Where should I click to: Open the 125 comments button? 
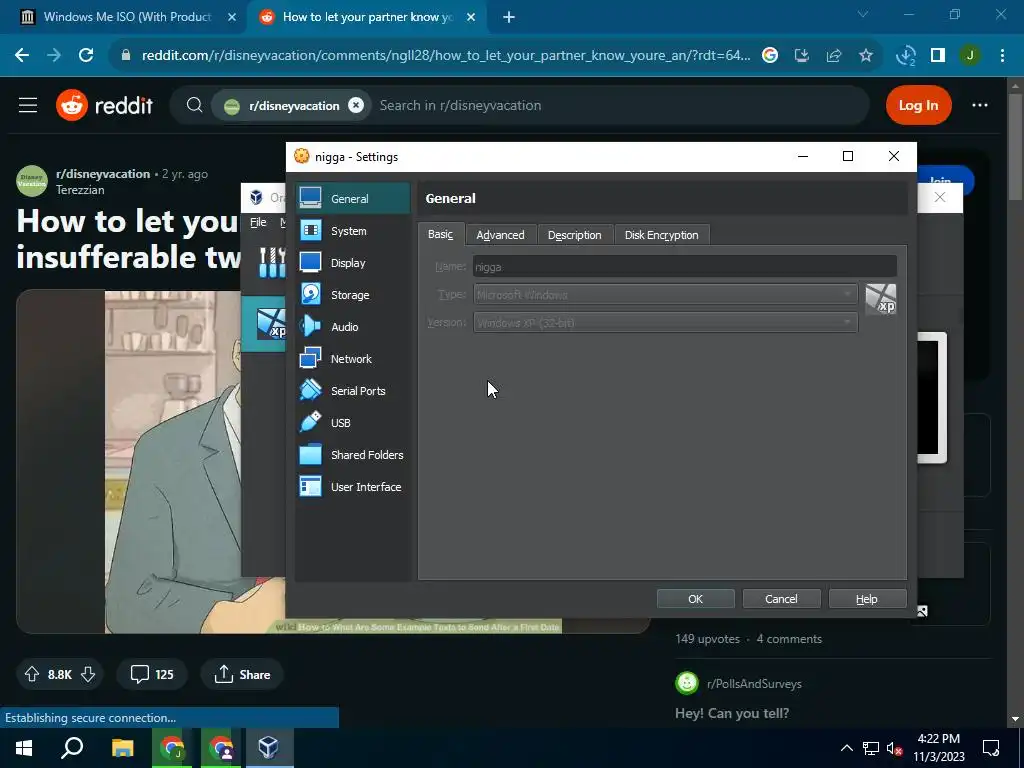coord(152,674)
